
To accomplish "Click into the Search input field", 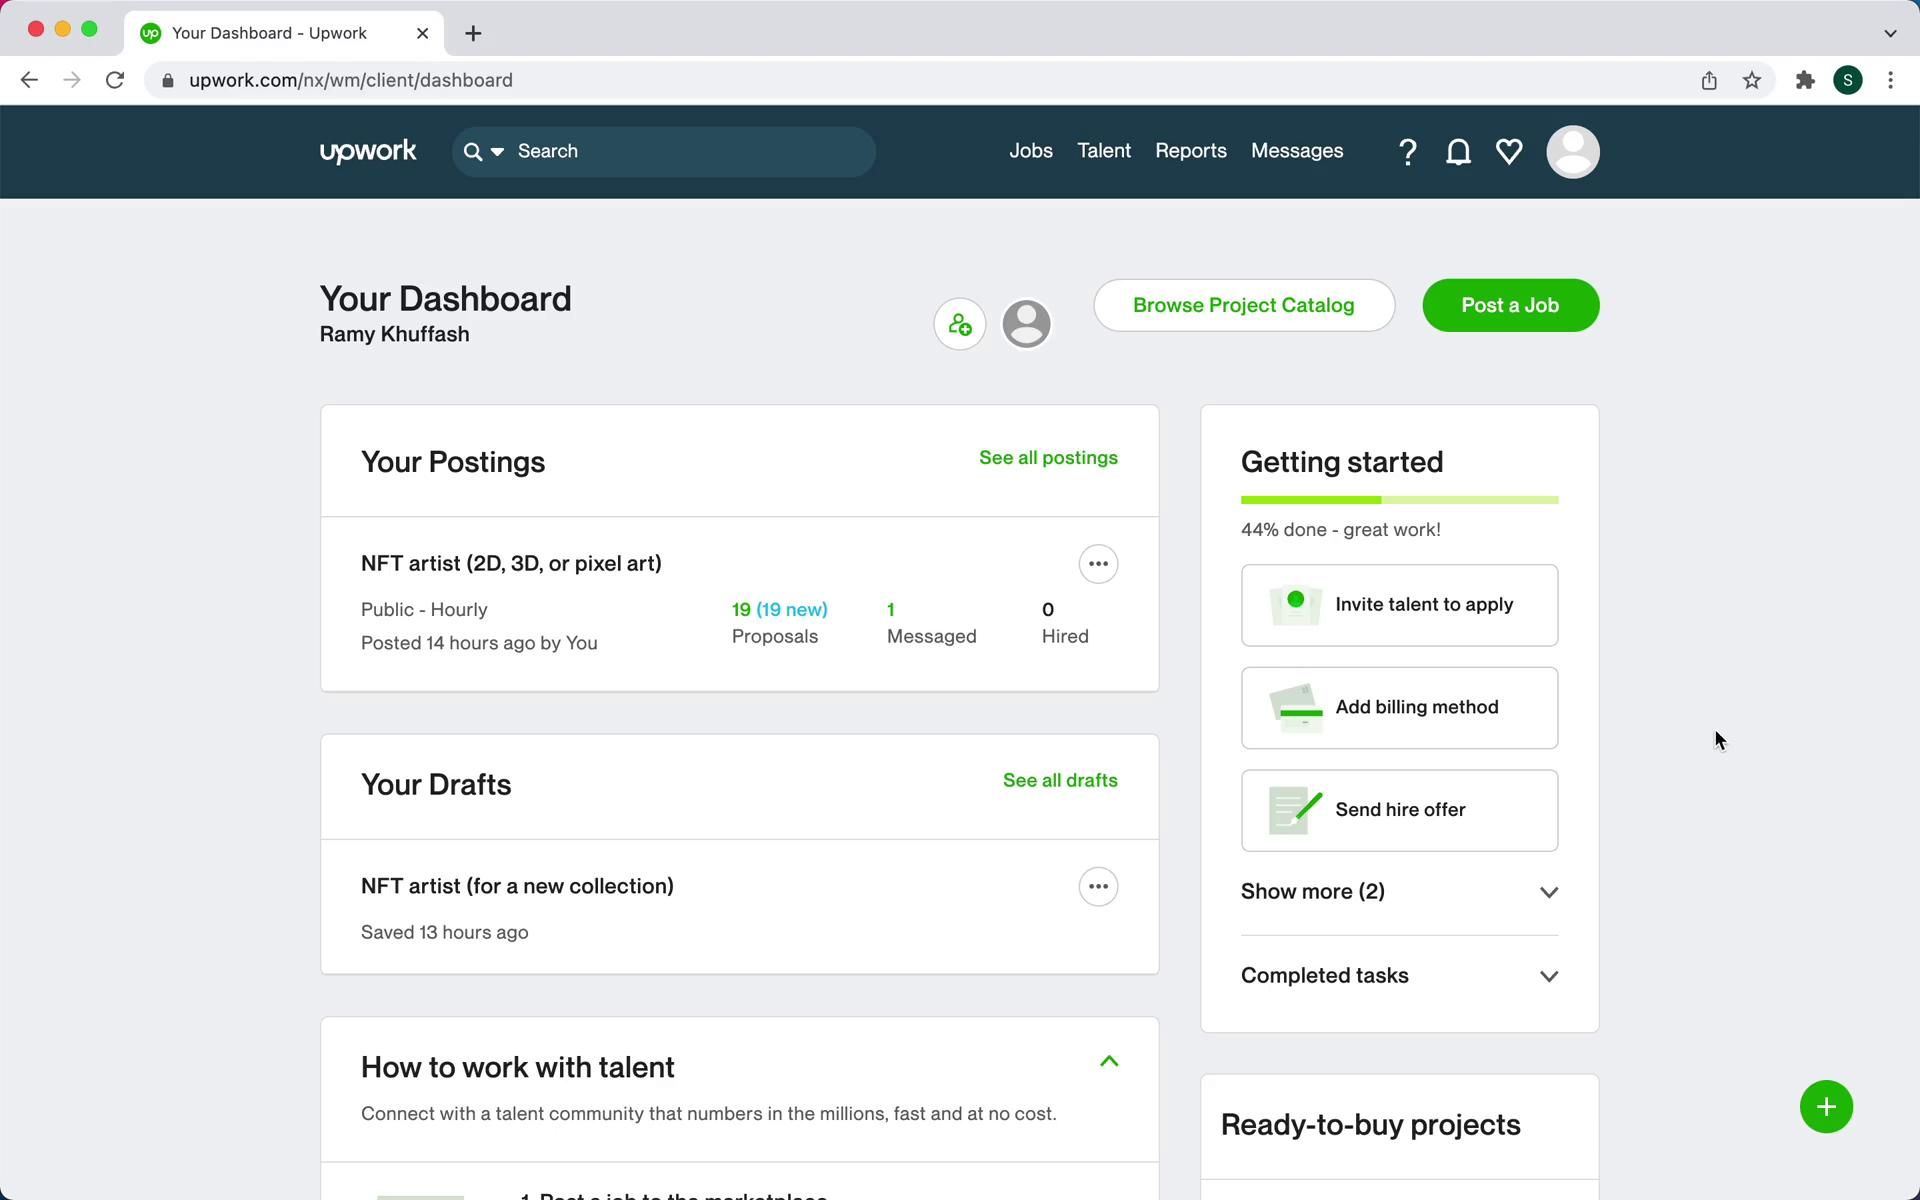I will point(690,152).
